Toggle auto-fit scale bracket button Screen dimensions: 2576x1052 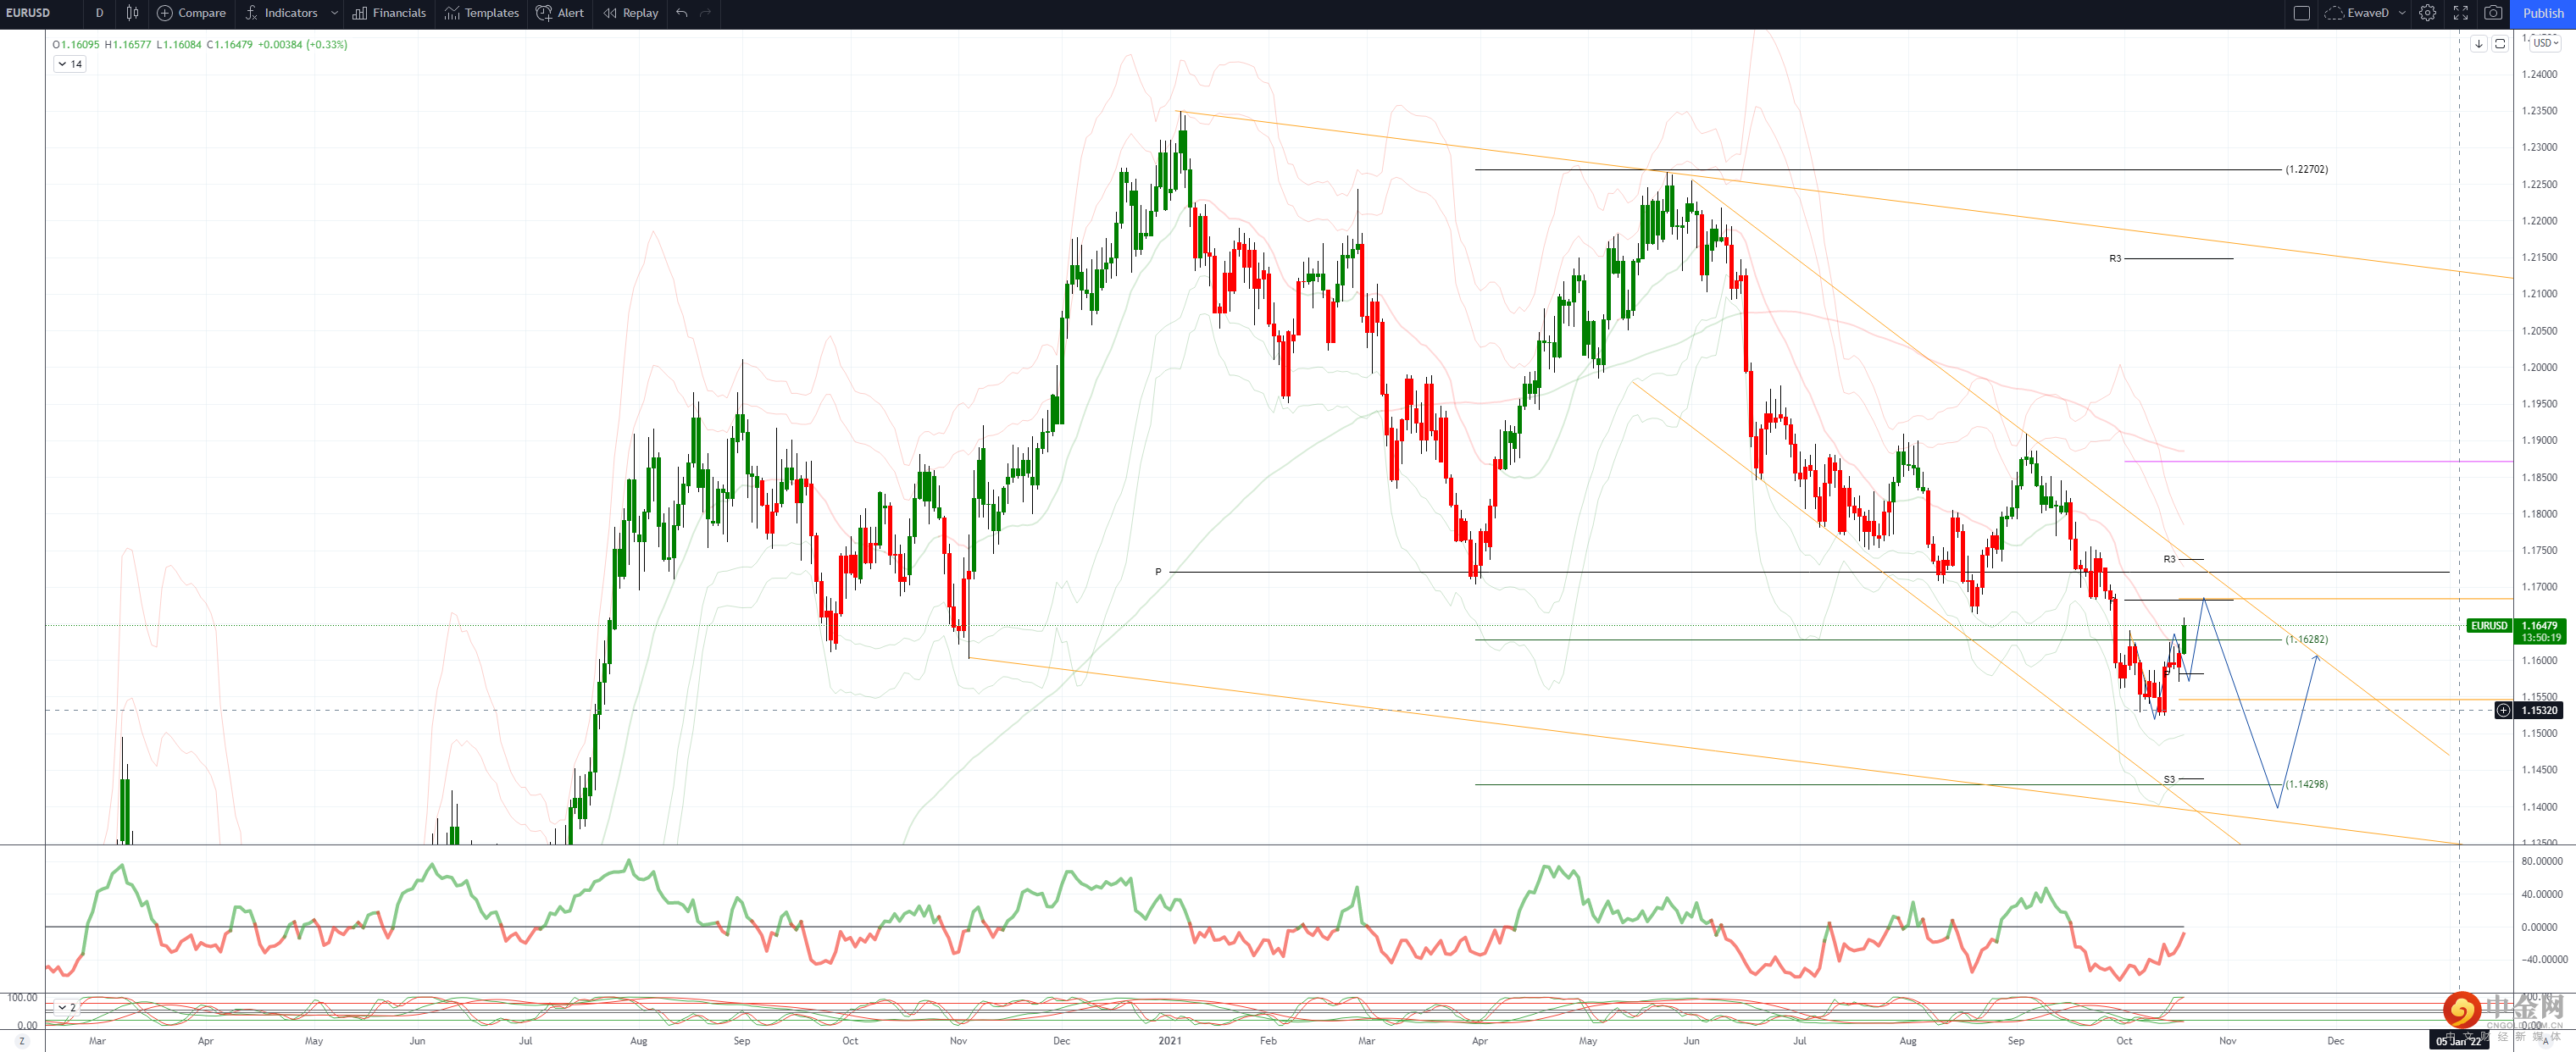tap(2499, 44)
